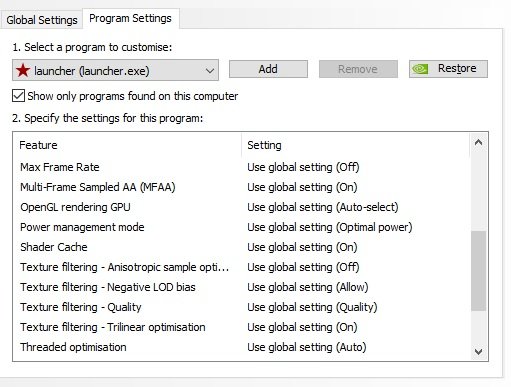Open the program selection dropdown chevron
Screen dimensions: 511x387
210,71
